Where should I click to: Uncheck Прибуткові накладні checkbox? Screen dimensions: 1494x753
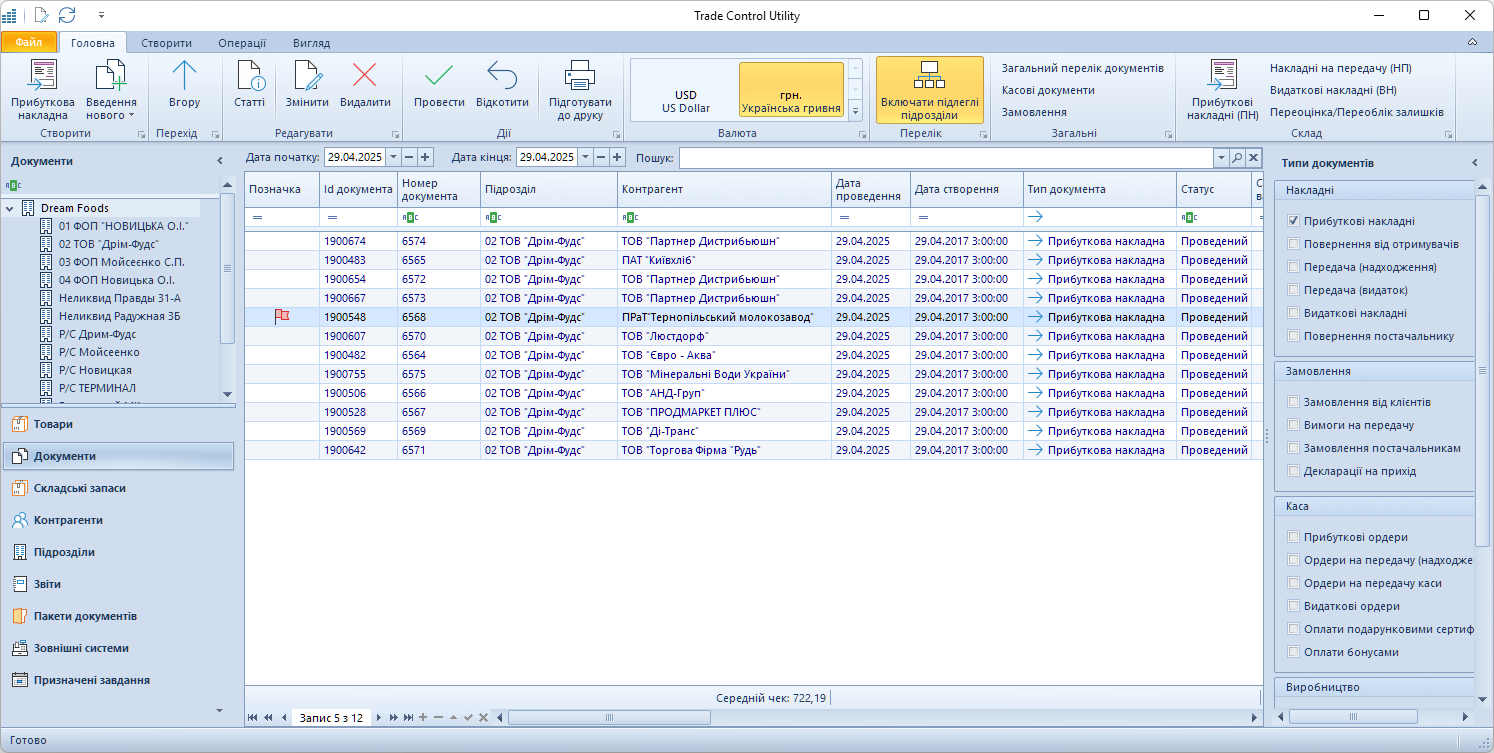tap(1294, 221)
